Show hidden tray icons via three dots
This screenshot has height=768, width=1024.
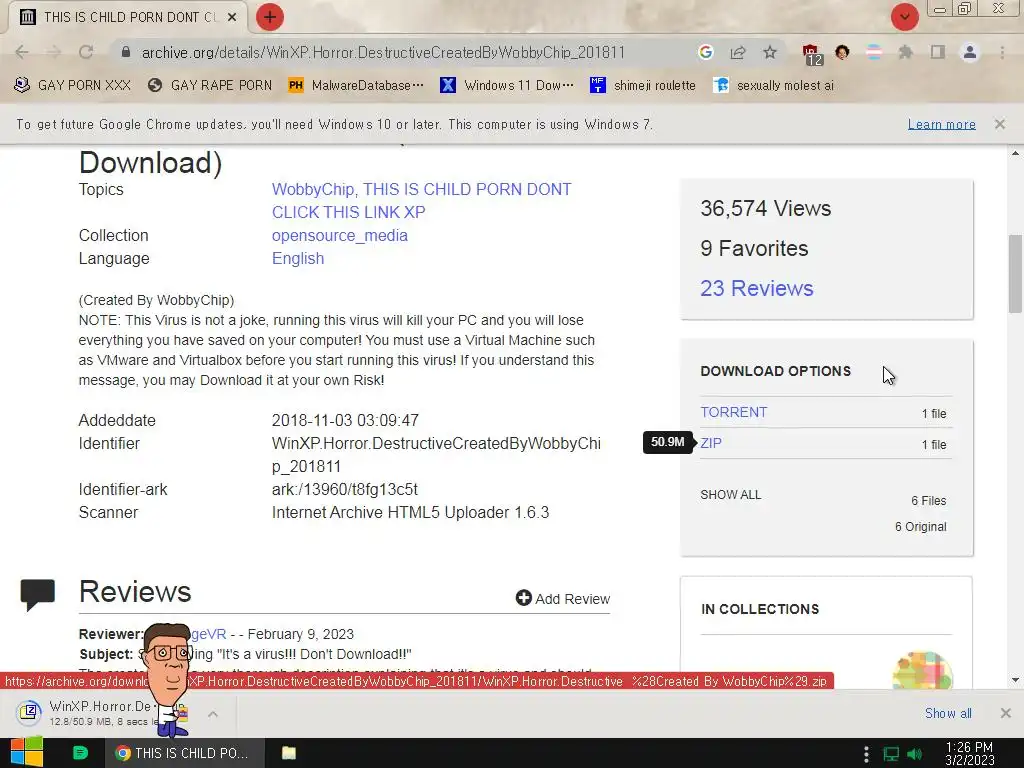tap(865, 754)
